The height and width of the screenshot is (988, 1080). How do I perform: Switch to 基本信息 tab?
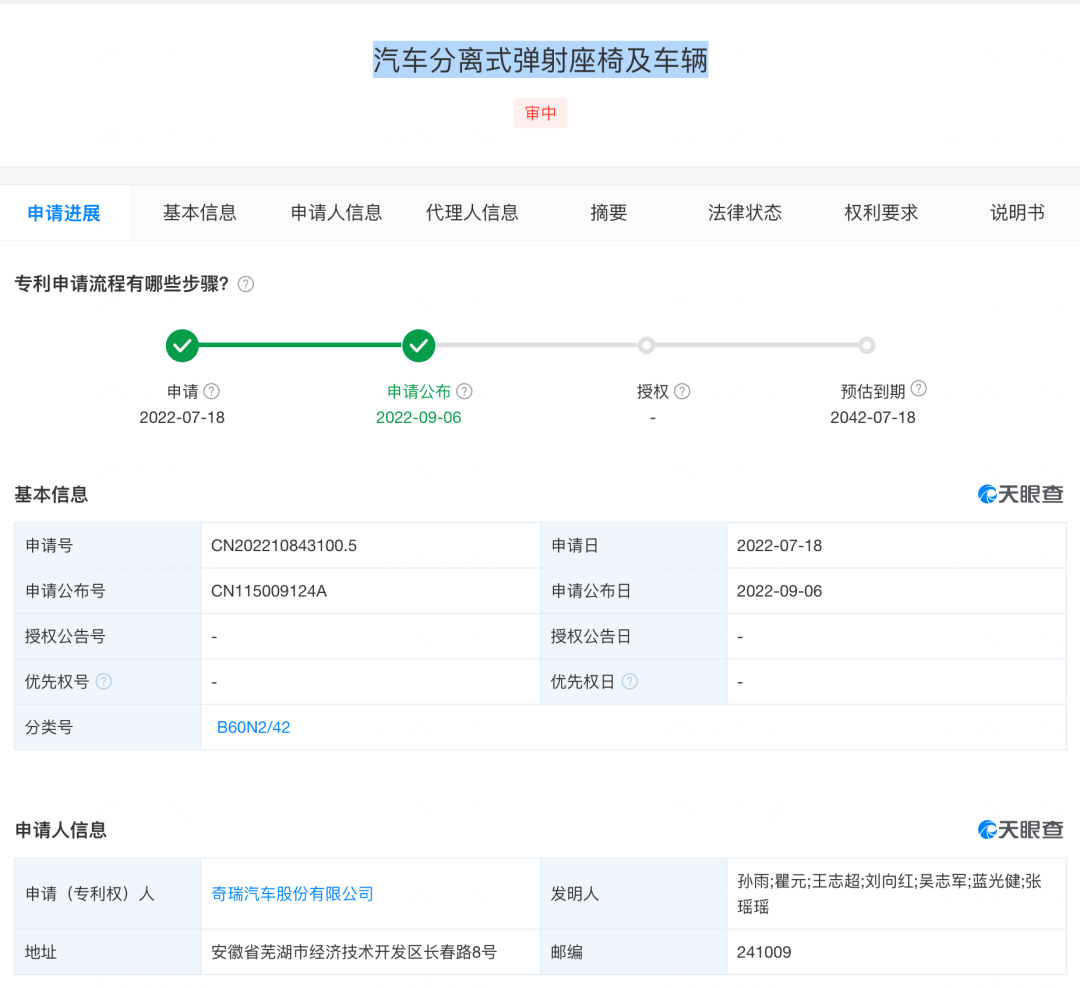tap(200, 213)
